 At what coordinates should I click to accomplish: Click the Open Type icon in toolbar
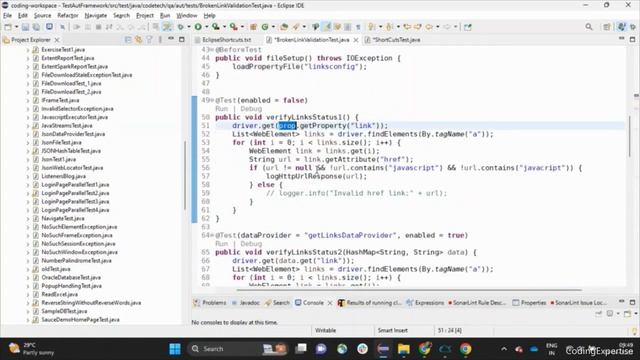[284, 27]
